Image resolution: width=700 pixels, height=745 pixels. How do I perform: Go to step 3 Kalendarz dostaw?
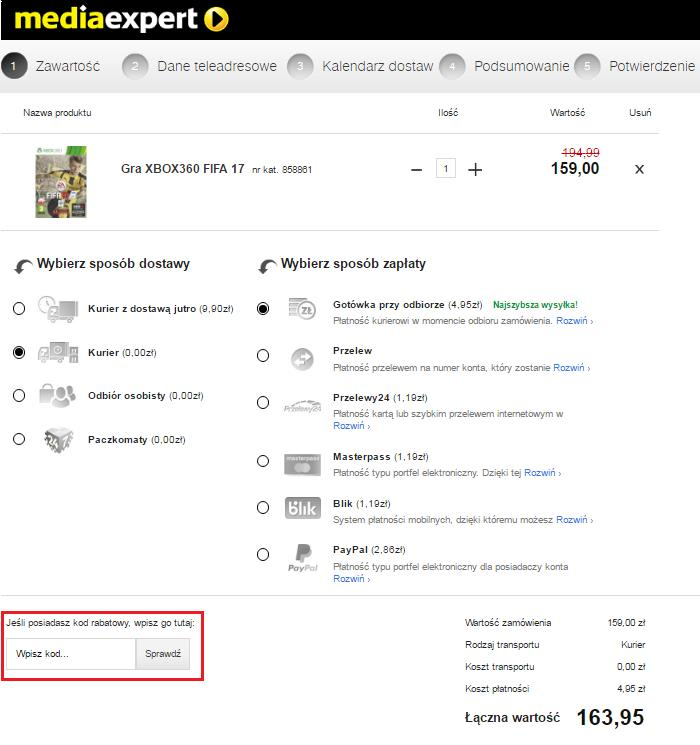coord(360,66)
